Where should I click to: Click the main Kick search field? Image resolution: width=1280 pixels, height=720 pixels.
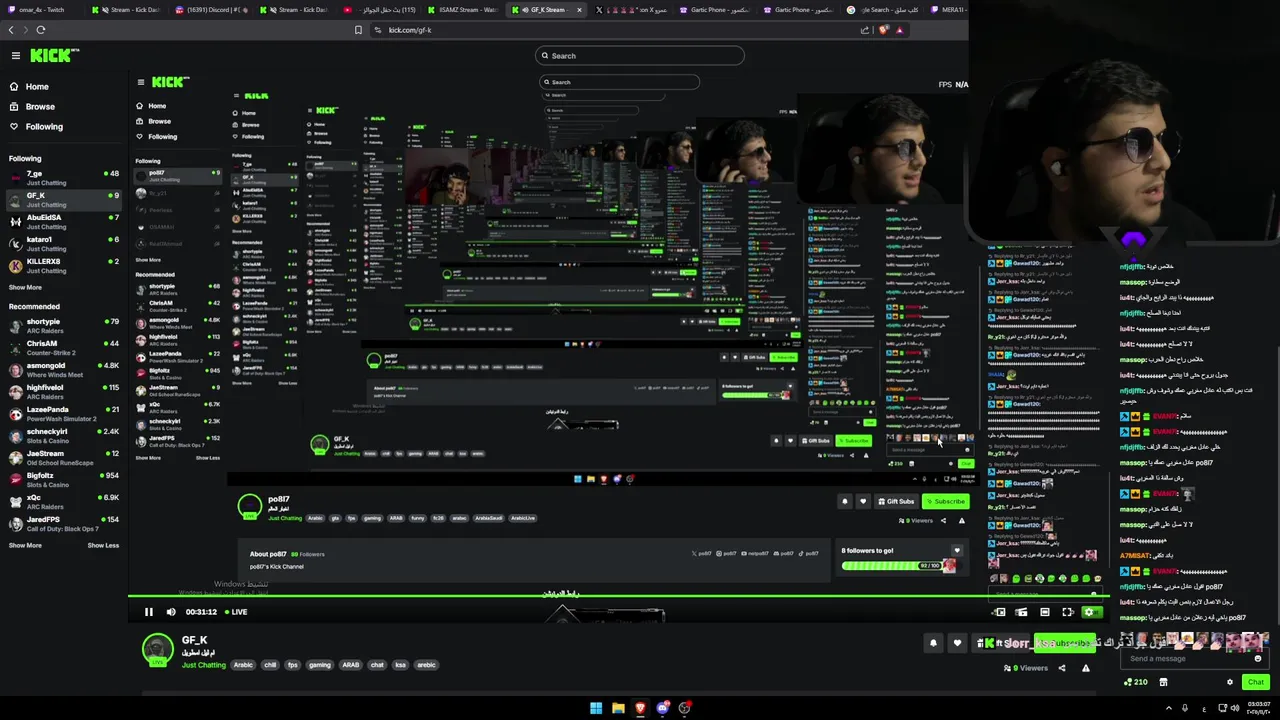tap(640, 56)
